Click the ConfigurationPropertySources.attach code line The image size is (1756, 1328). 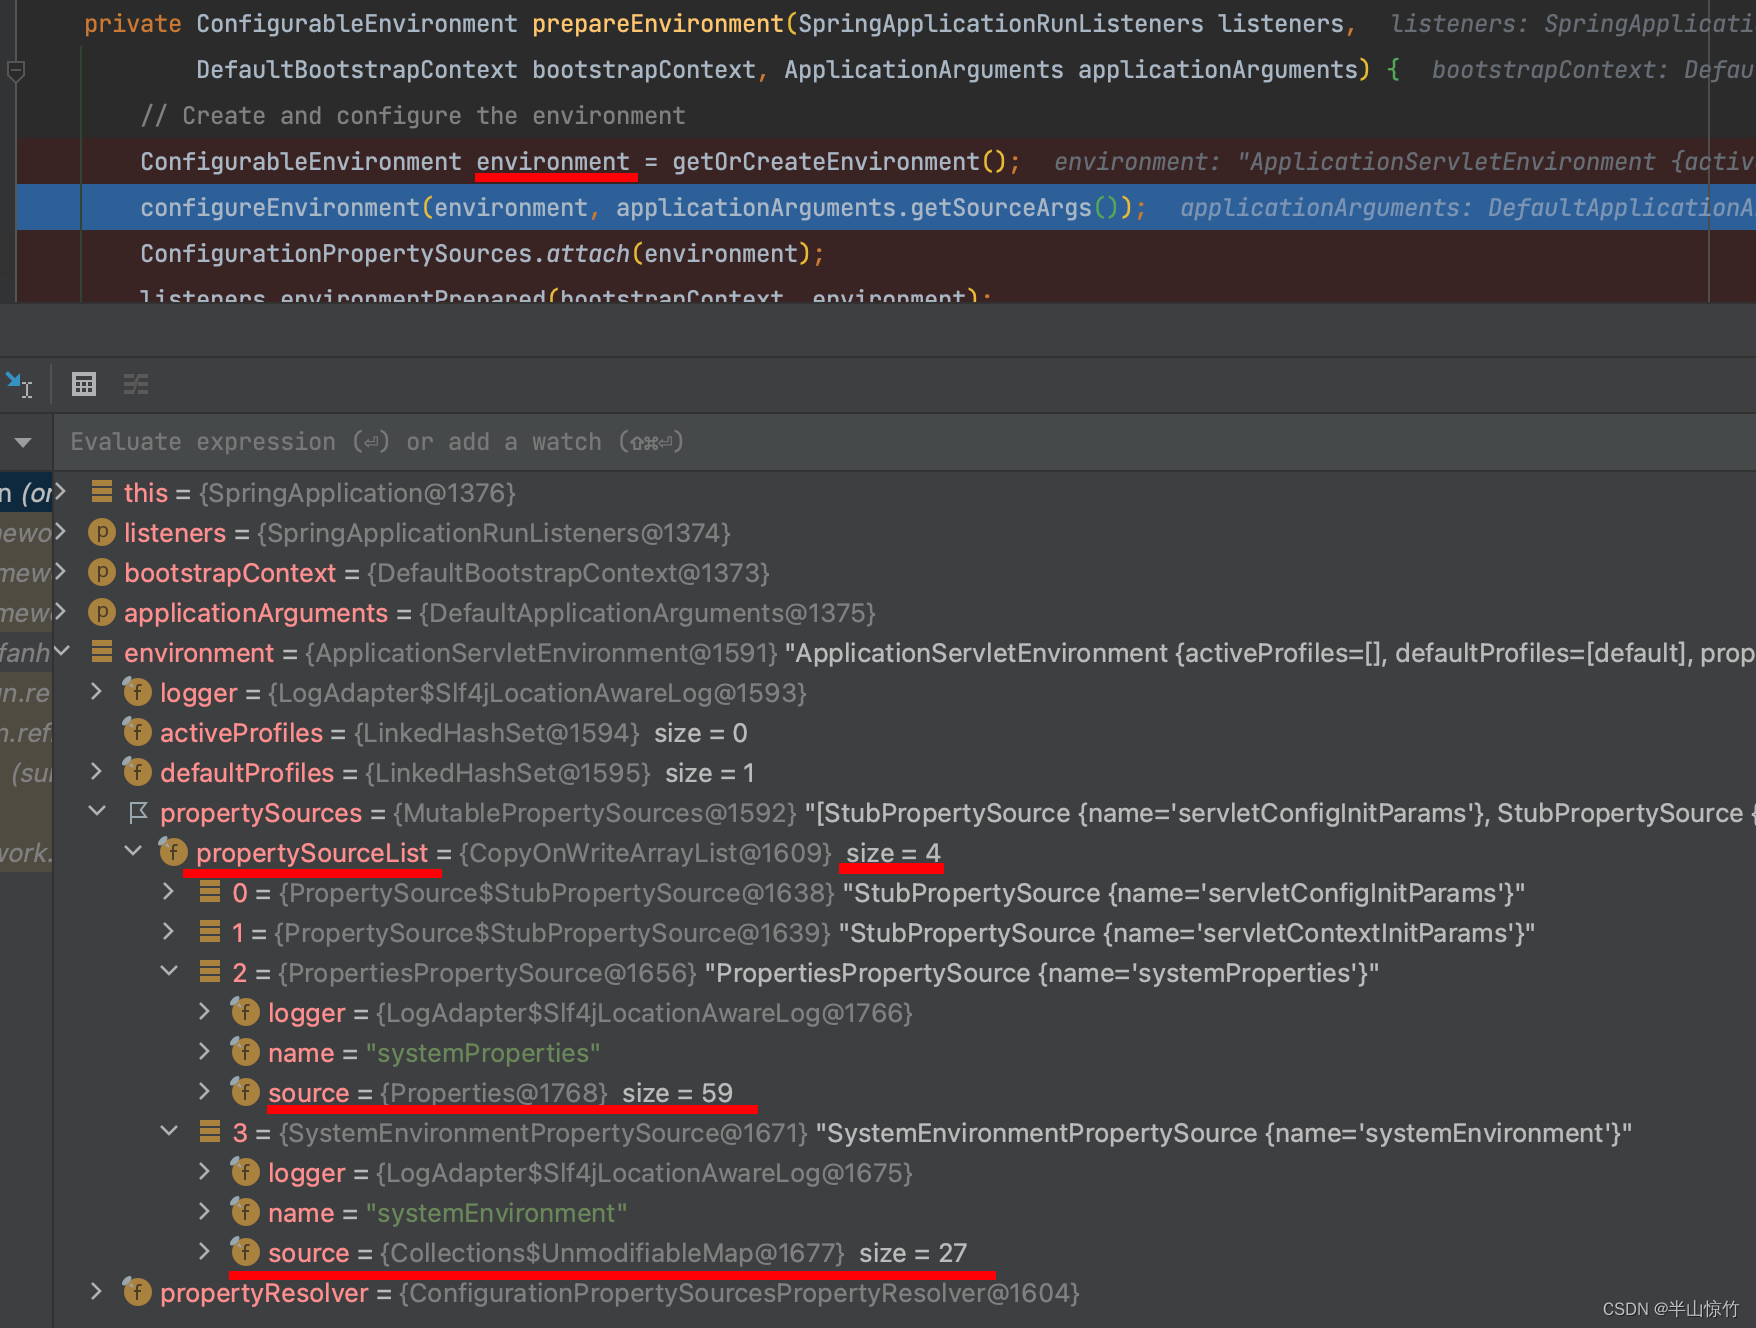[481, 253]
